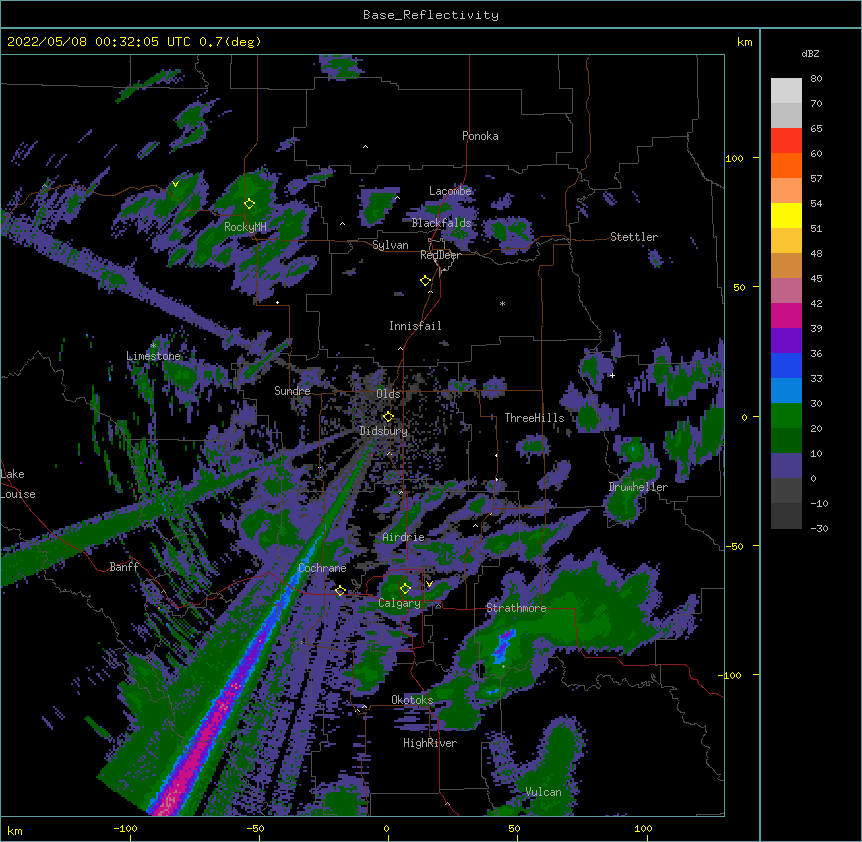The width and height of the screenshot is (862, 842).
Task: Click the ThreeHills city label
Action: point(534,418)
